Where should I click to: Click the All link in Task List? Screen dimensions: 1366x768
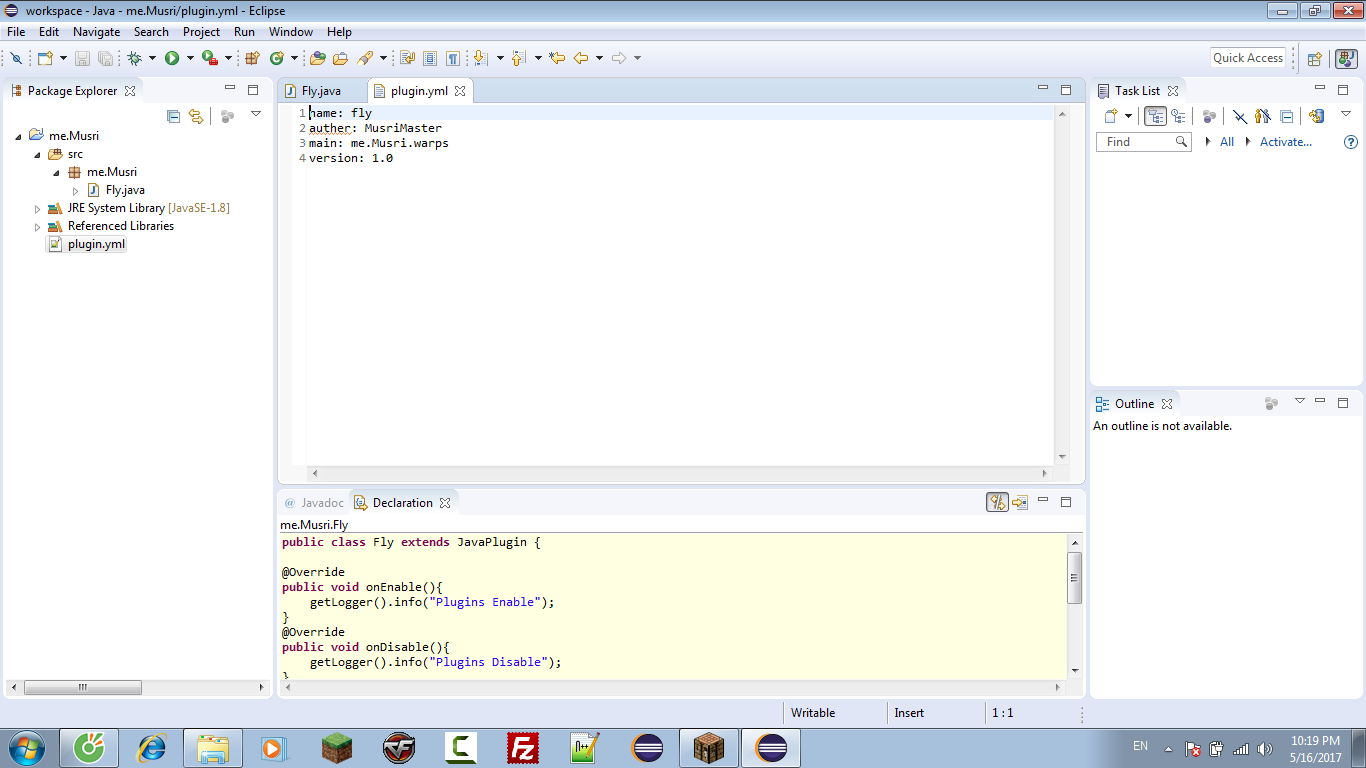(1226, 142)
